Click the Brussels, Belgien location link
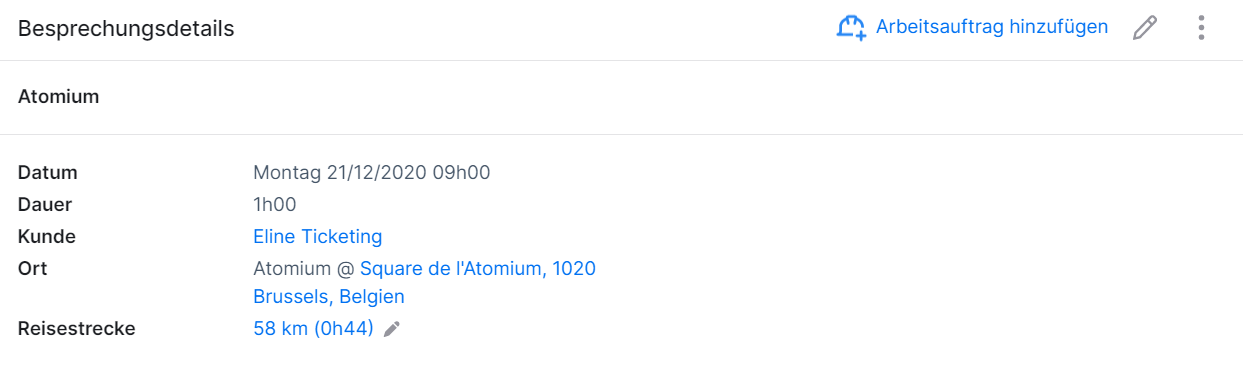 coord(329,297)
